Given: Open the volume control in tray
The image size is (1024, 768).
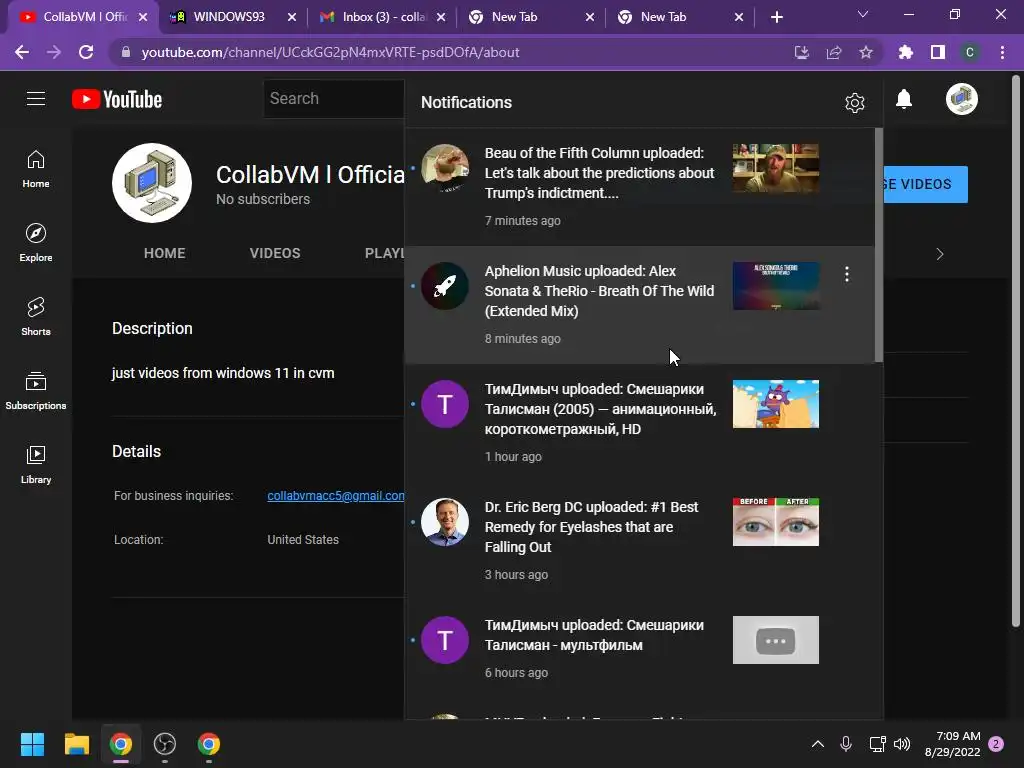Looking at the screenshot, I should (x=902, y=744).
